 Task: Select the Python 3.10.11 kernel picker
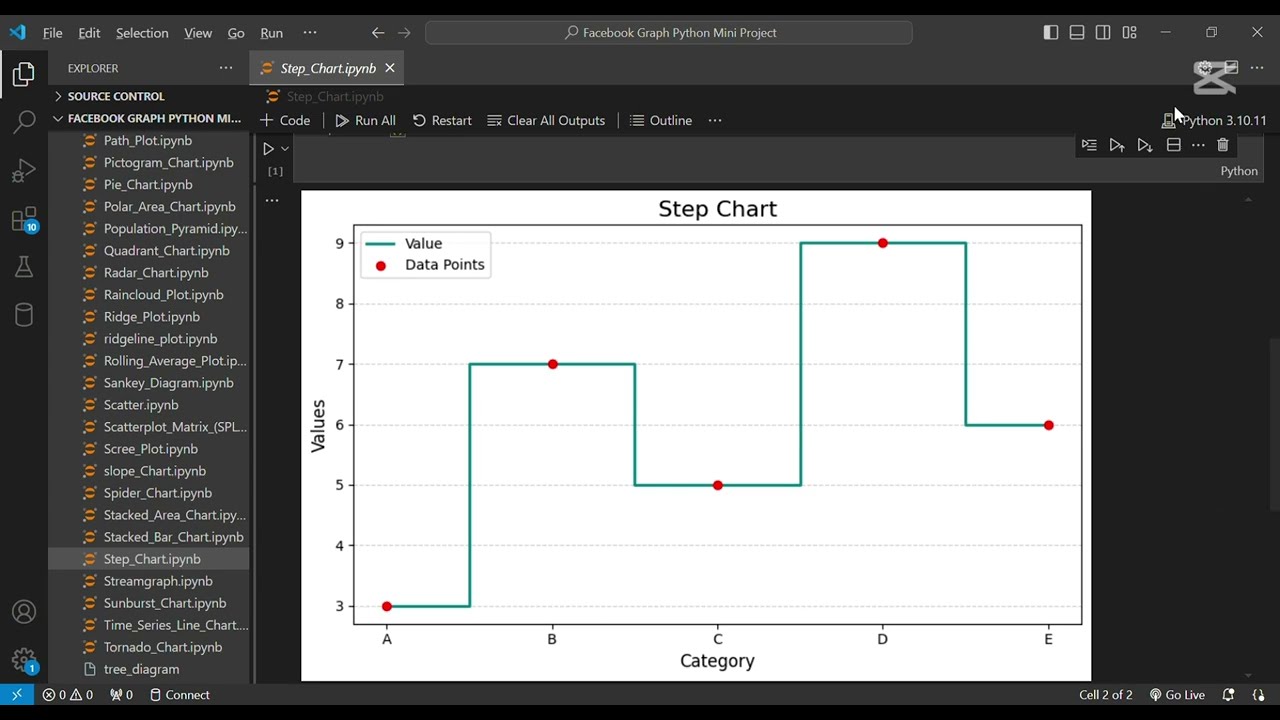coord(1214,120)
